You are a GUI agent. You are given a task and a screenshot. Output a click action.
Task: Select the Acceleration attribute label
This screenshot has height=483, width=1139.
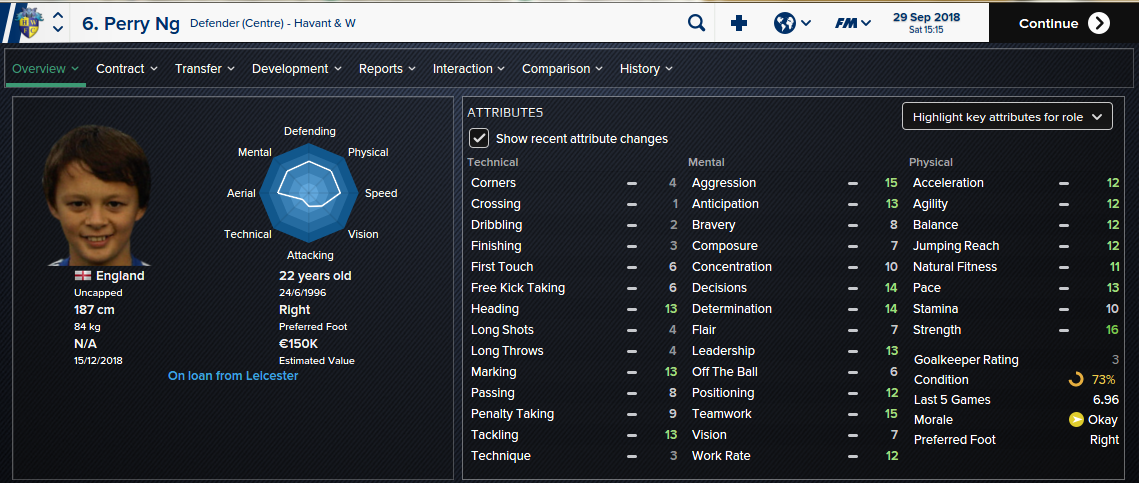click(x=948, y=183)
